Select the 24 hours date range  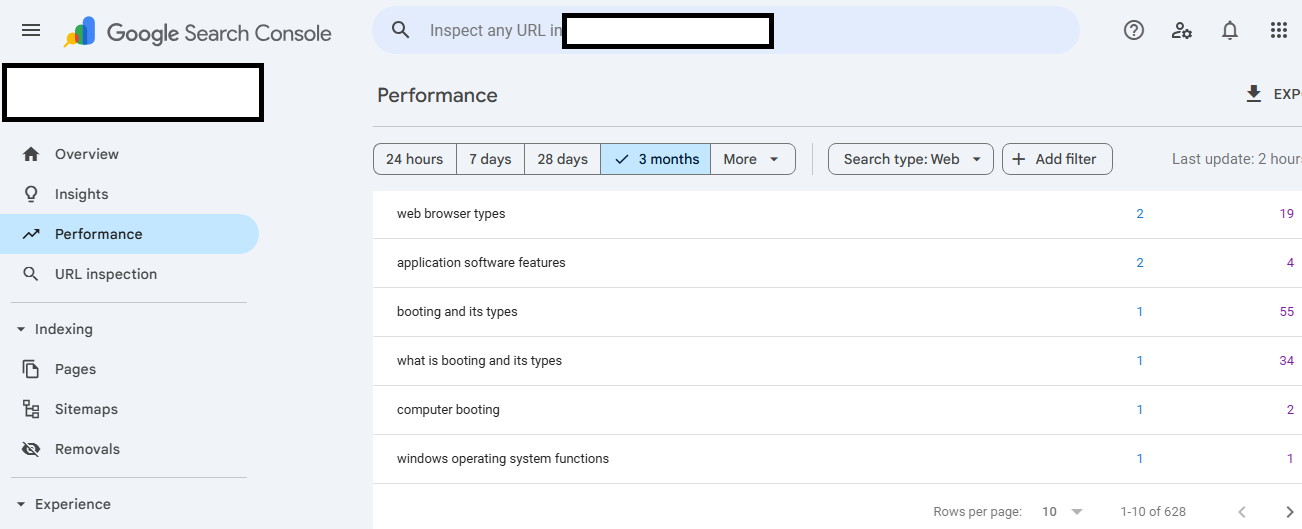[414, 159]
